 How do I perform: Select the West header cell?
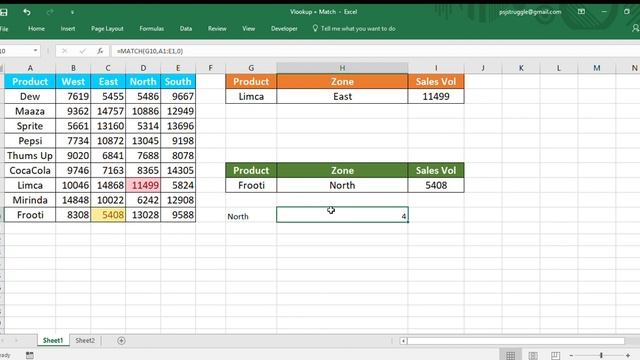click(x=73, y=81)
